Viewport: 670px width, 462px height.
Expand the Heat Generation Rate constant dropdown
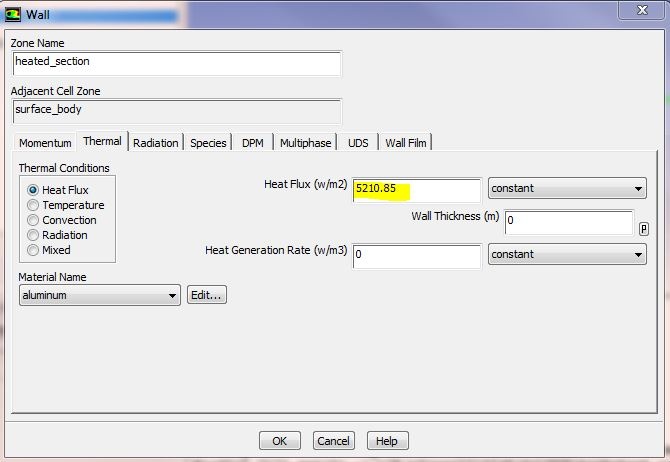coord(567,254)
